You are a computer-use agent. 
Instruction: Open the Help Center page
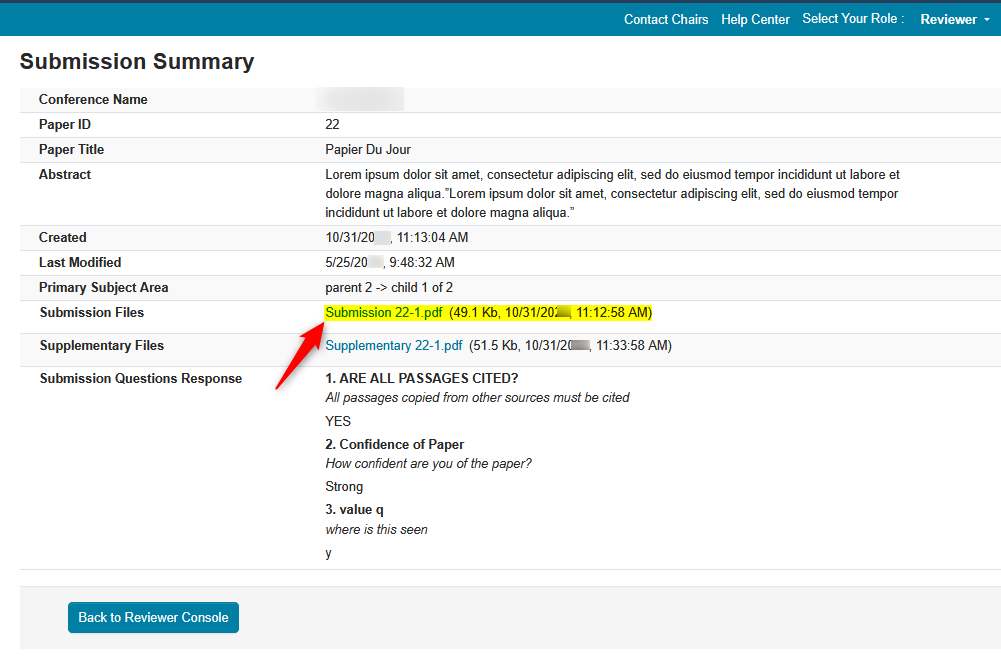pyautogui.click(x=755, y=19)
